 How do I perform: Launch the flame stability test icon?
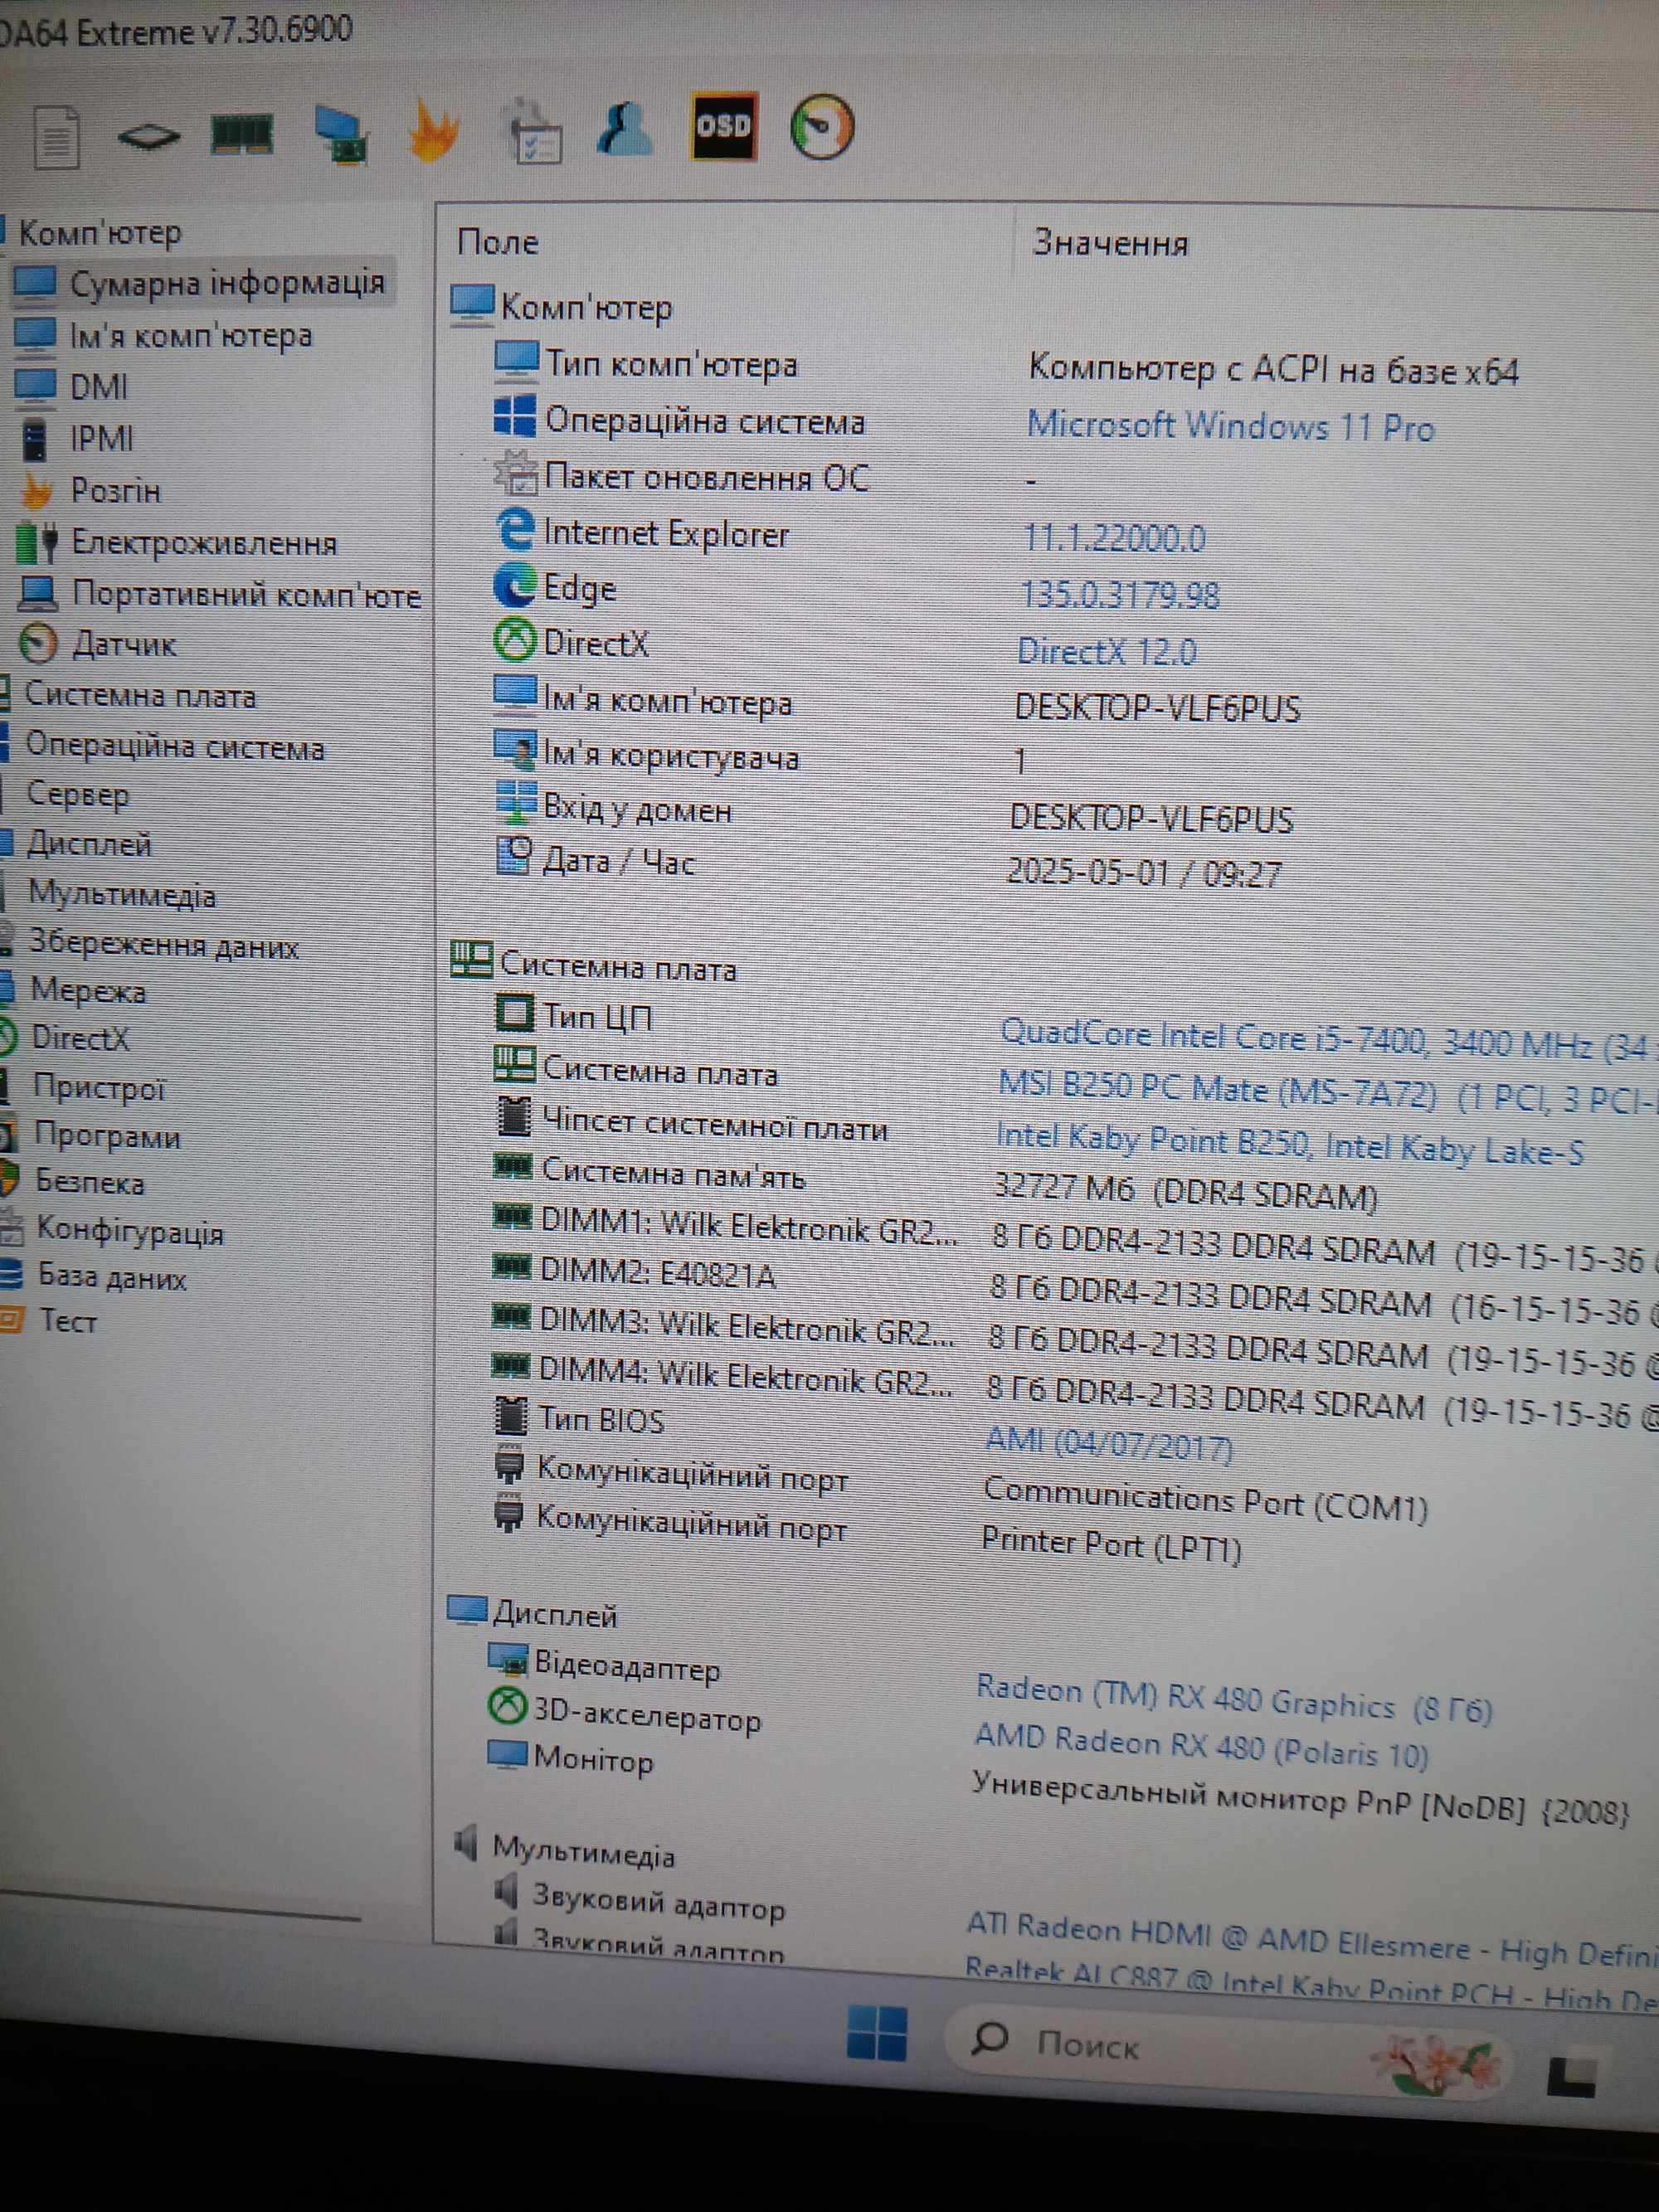coord(433,131)
